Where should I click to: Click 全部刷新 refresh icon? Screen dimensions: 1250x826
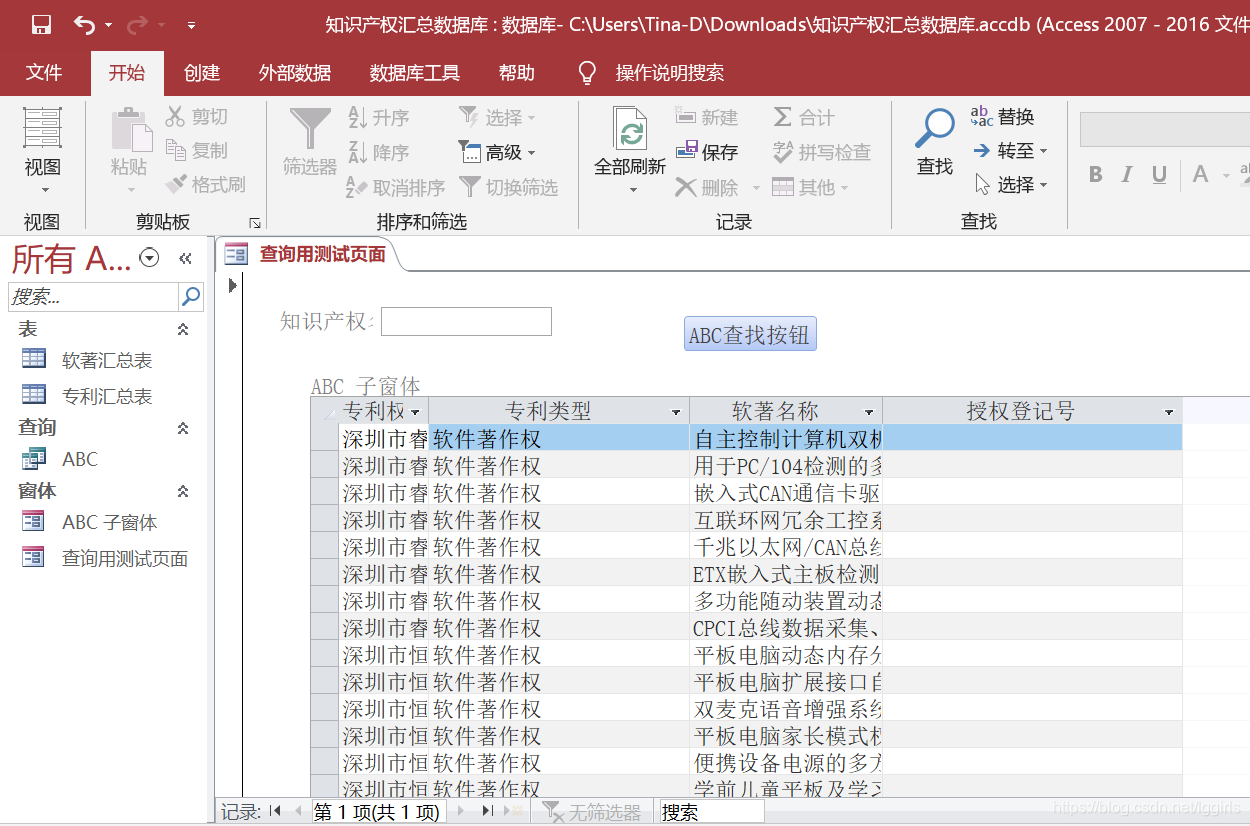(x=630, y=130)
